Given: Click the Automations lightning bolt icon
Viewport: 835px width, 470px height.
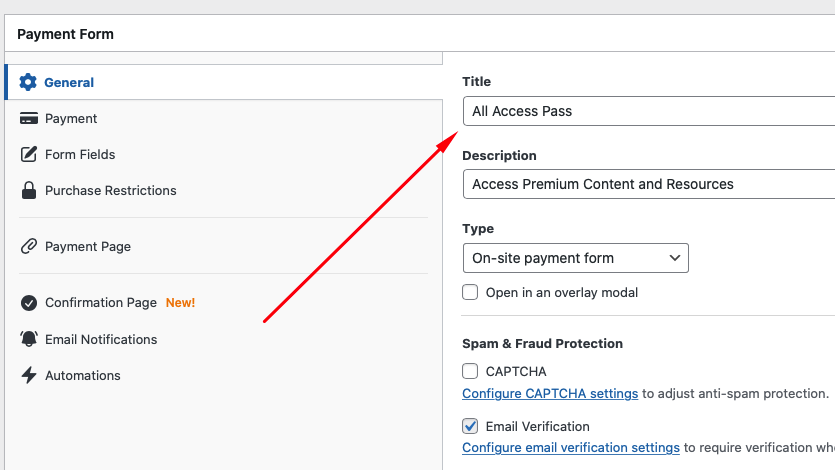Looking at the screenshot, I should [28, 375].
